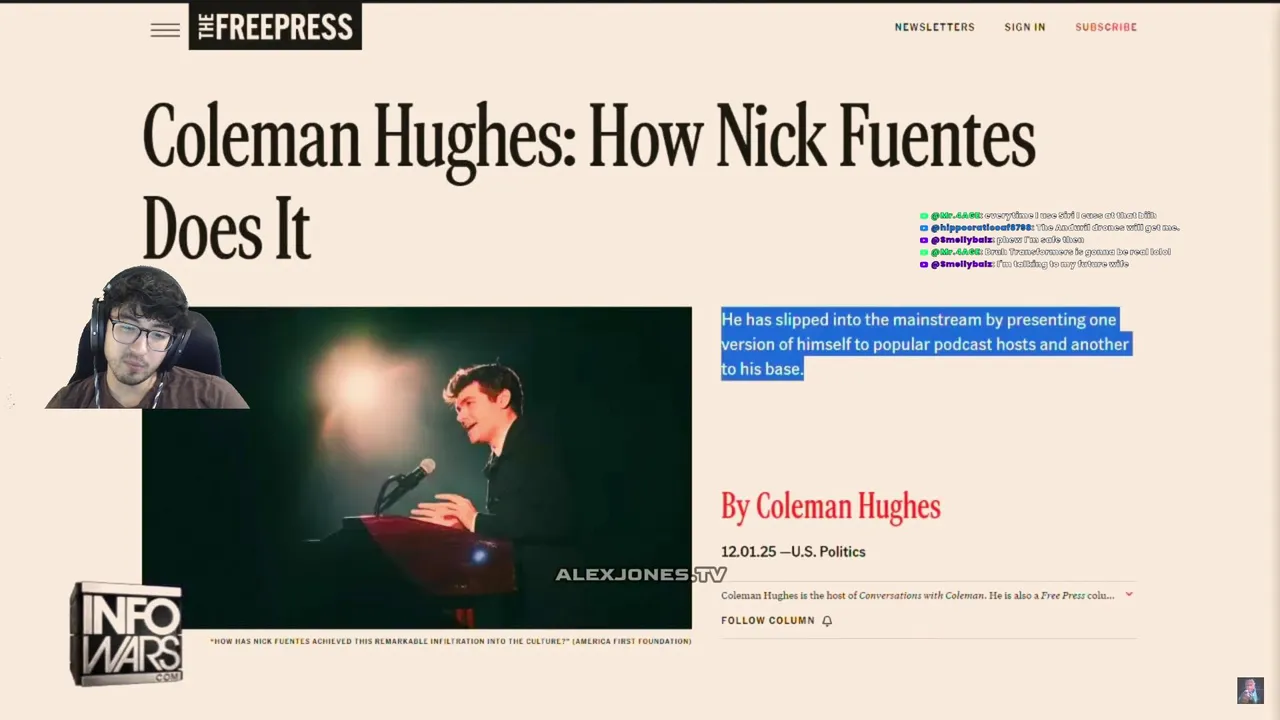The image size is (1280, 720).
Task: Click the small avatar thumbnail at bottom right
Action: pyautogui.click(x=1250, y=690)
